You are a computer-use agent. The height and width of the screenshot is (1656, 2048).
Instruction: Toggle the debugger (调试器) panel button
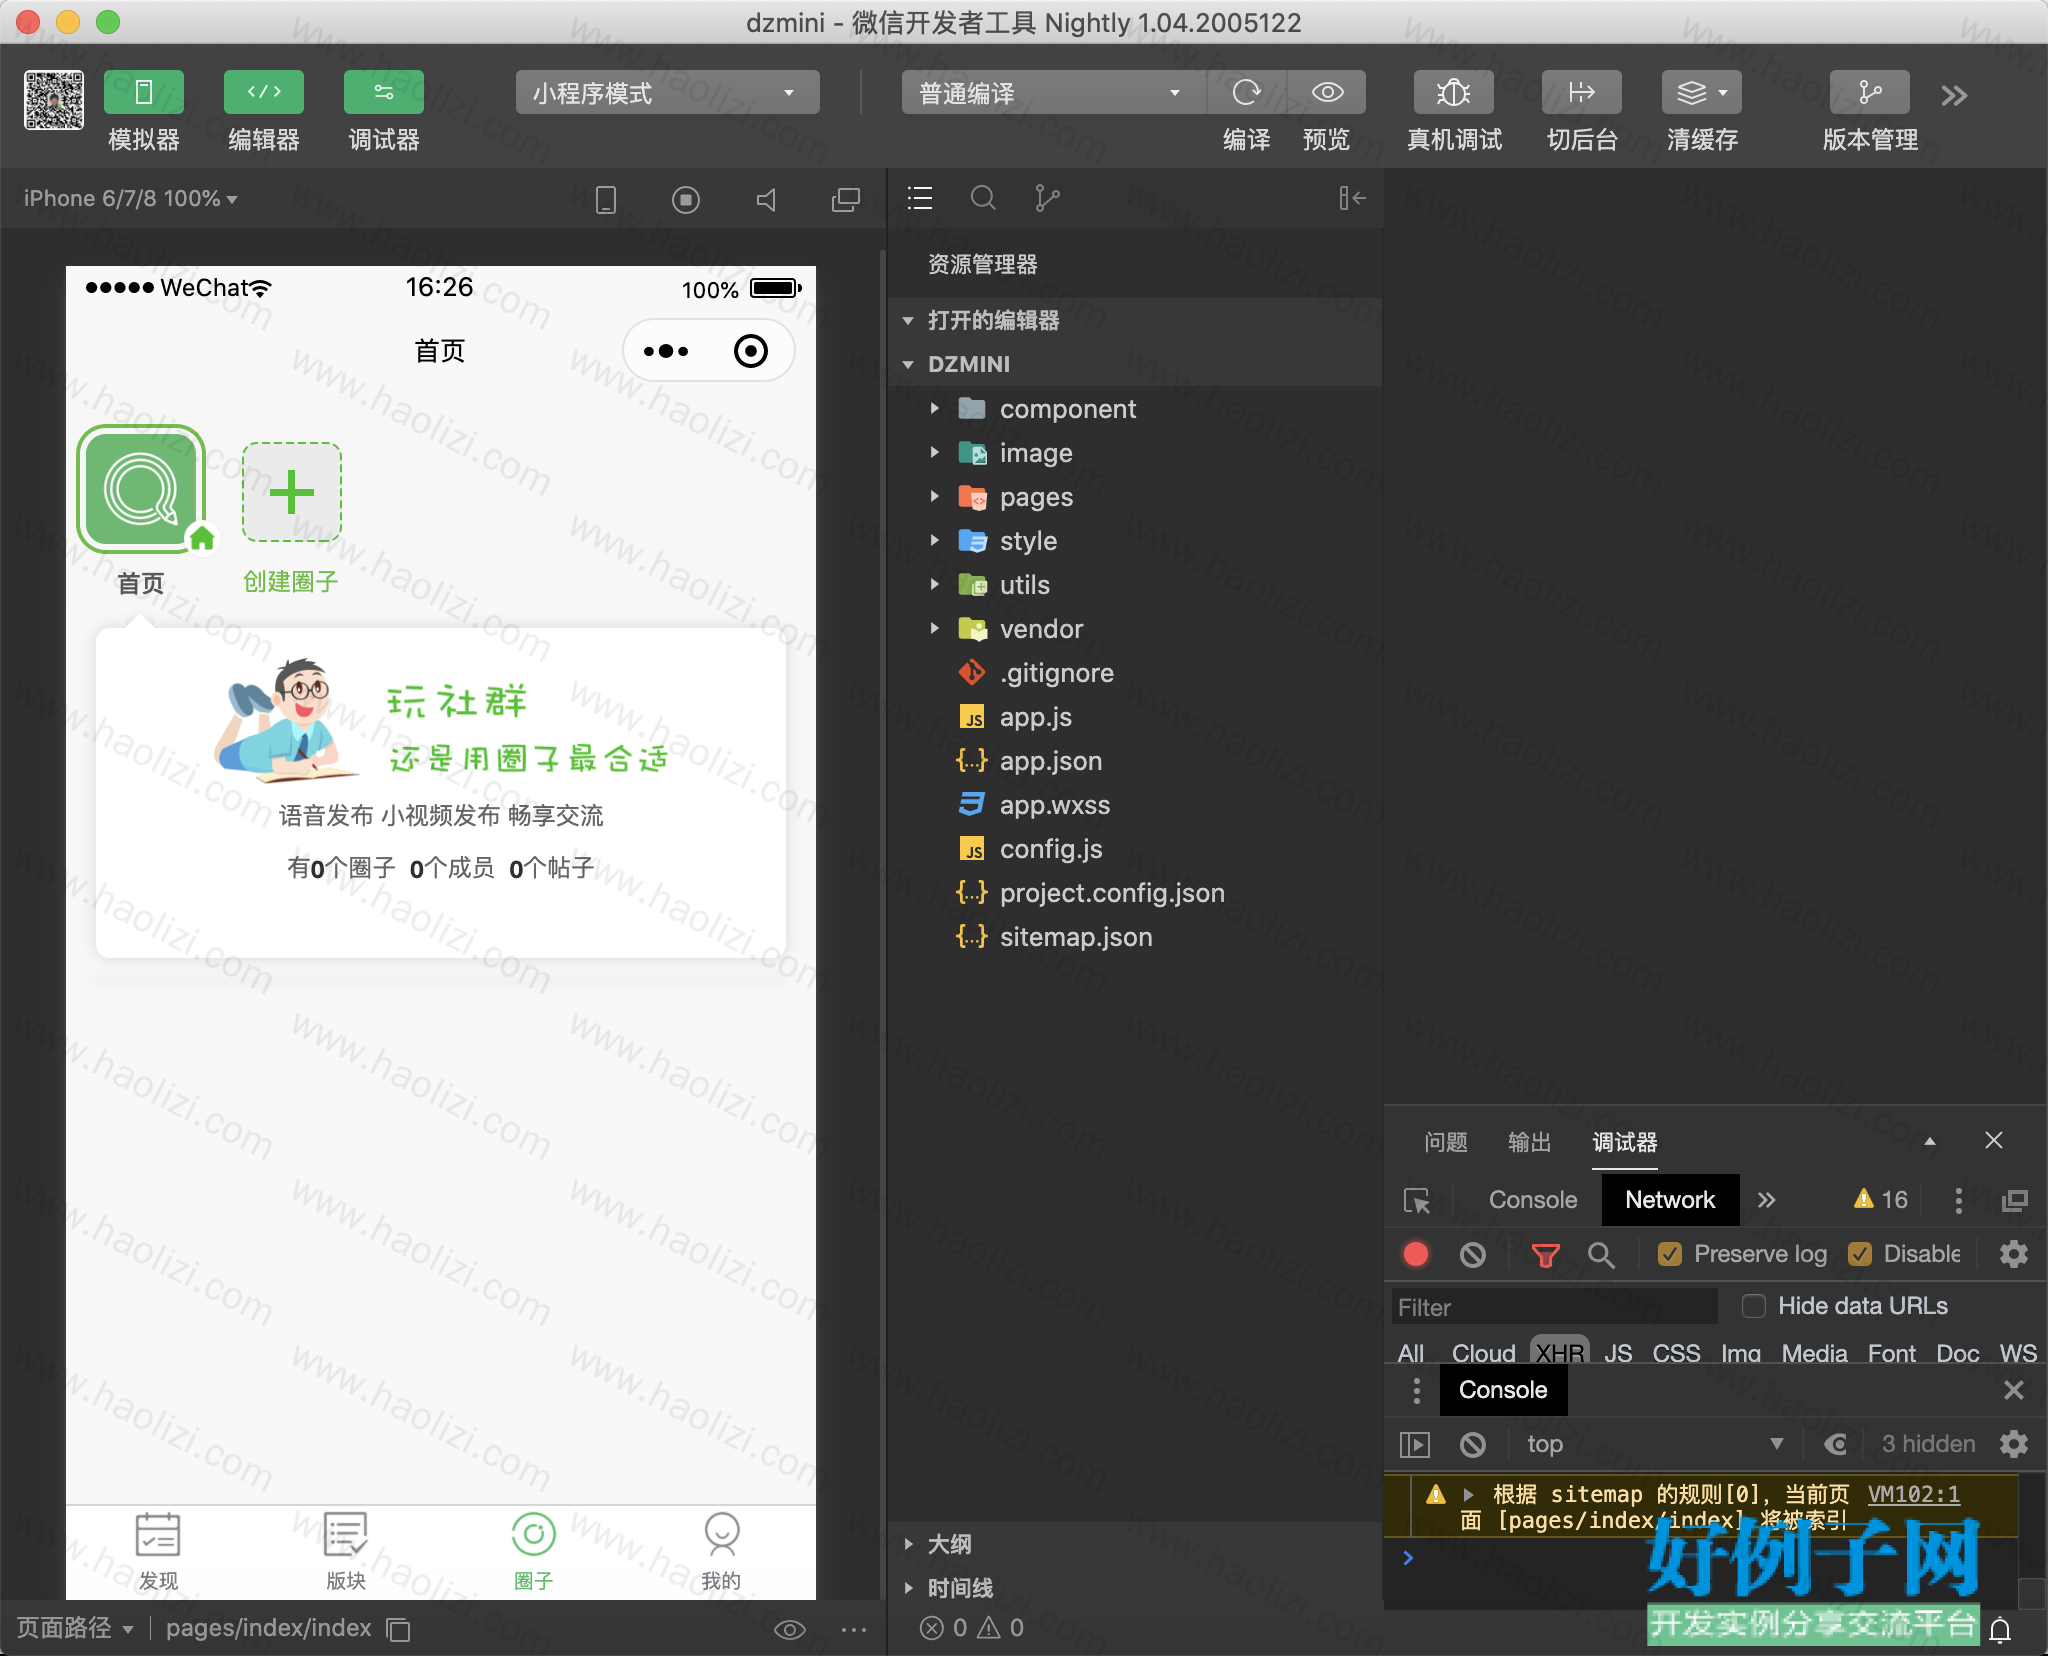(x=384, y=93)
